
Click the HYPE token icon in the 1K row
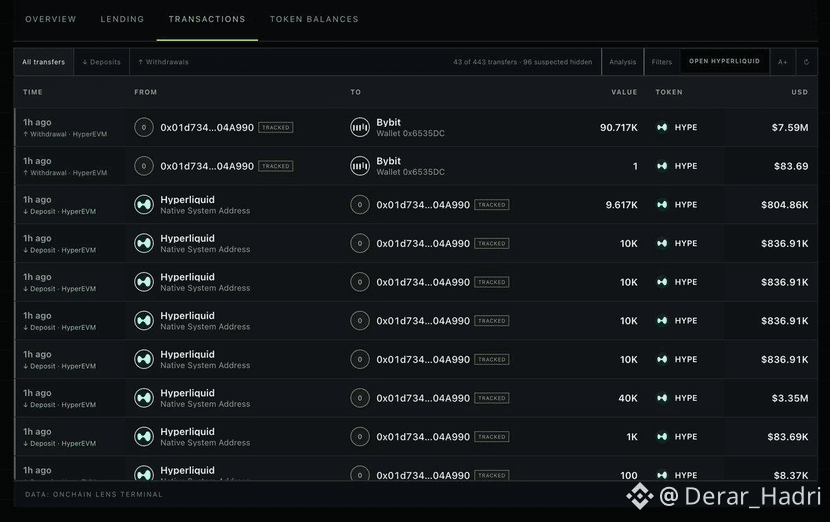coord(662,436)
